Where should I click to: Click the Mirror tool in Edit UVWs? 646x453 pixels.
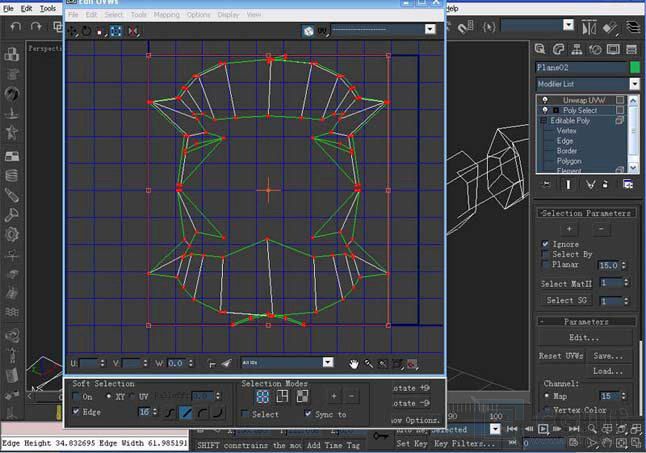[132, 31]
